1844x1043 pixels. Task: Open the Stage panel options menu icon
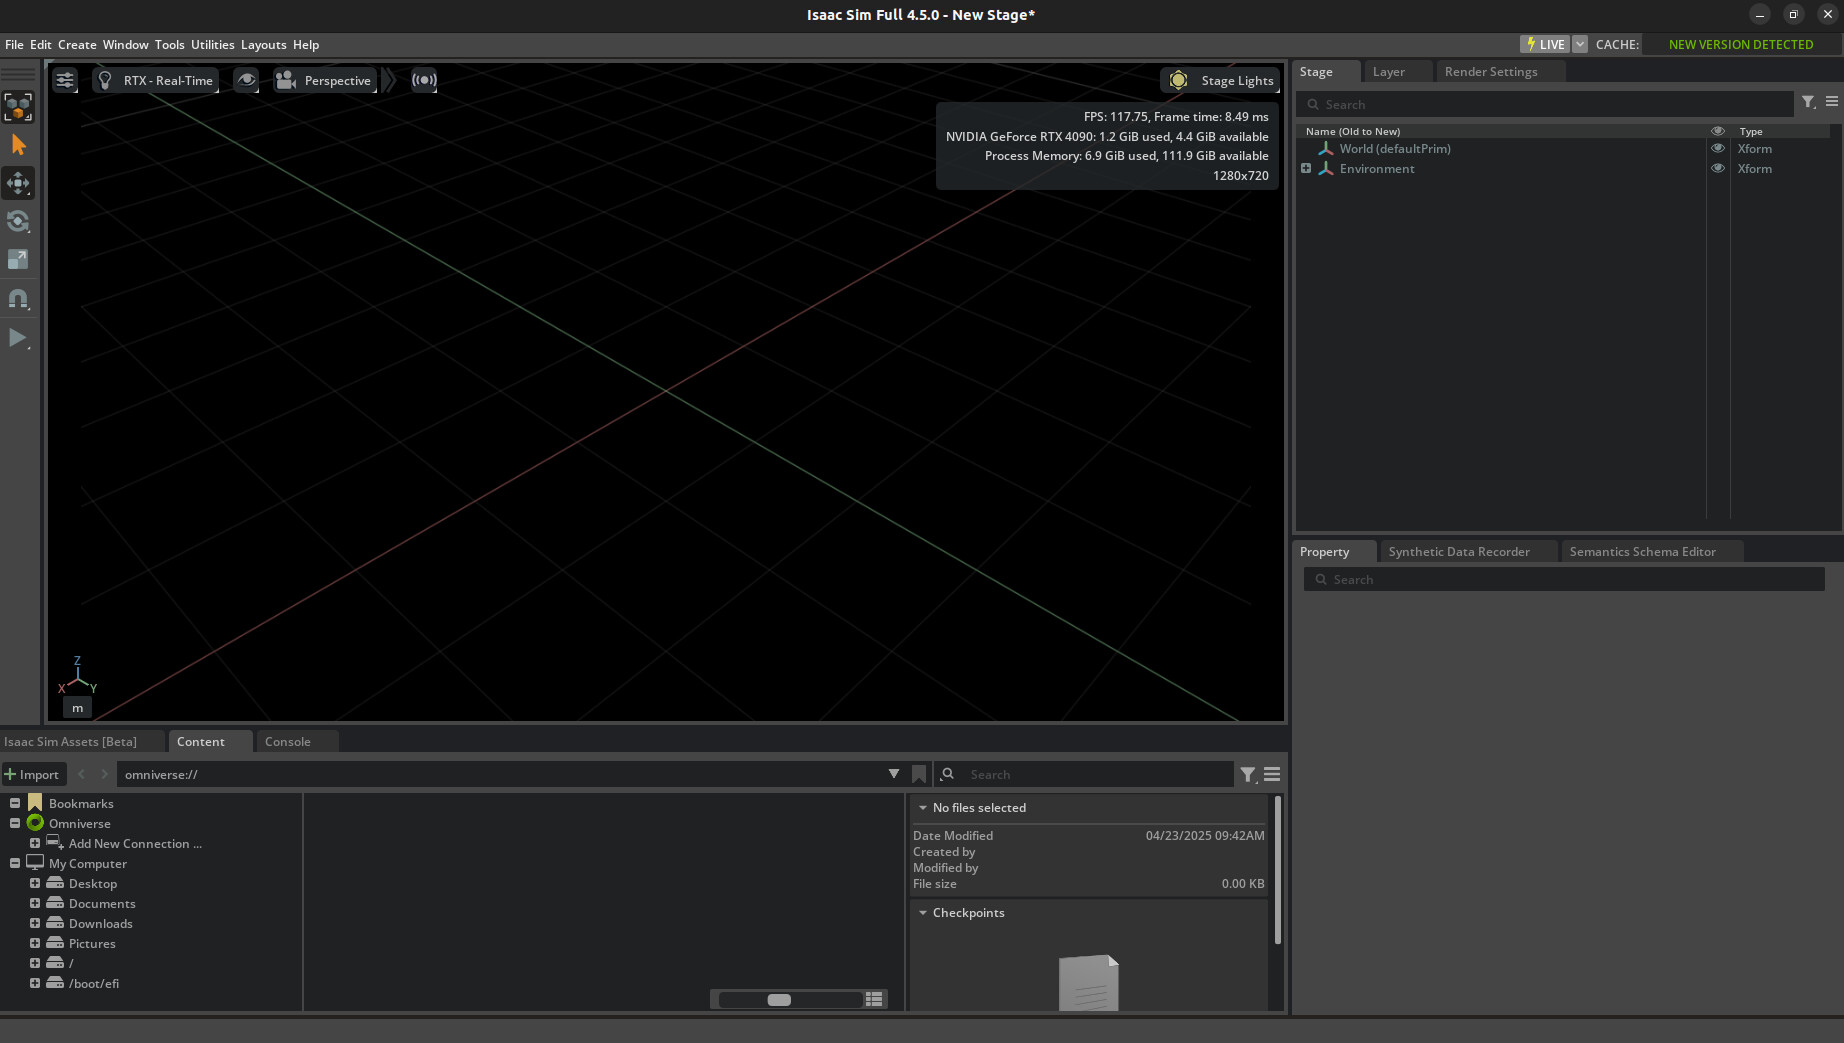1832,102
